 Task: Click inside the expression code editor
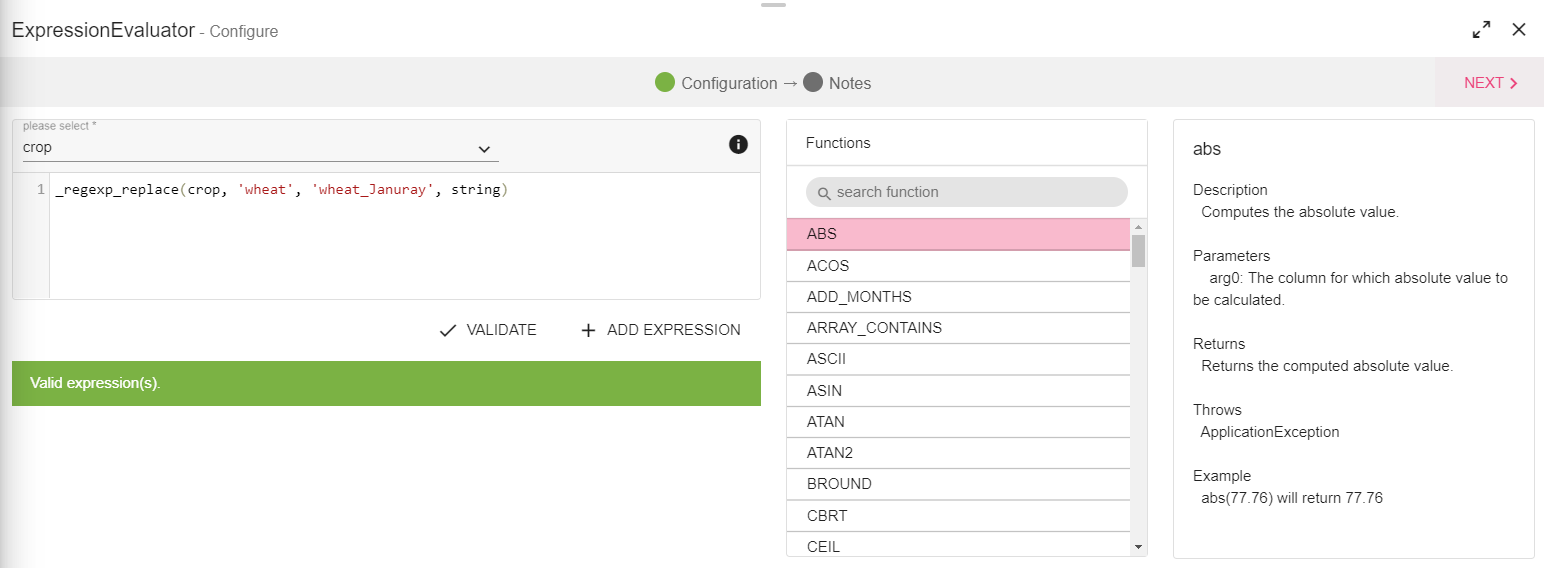coord(400,240)
